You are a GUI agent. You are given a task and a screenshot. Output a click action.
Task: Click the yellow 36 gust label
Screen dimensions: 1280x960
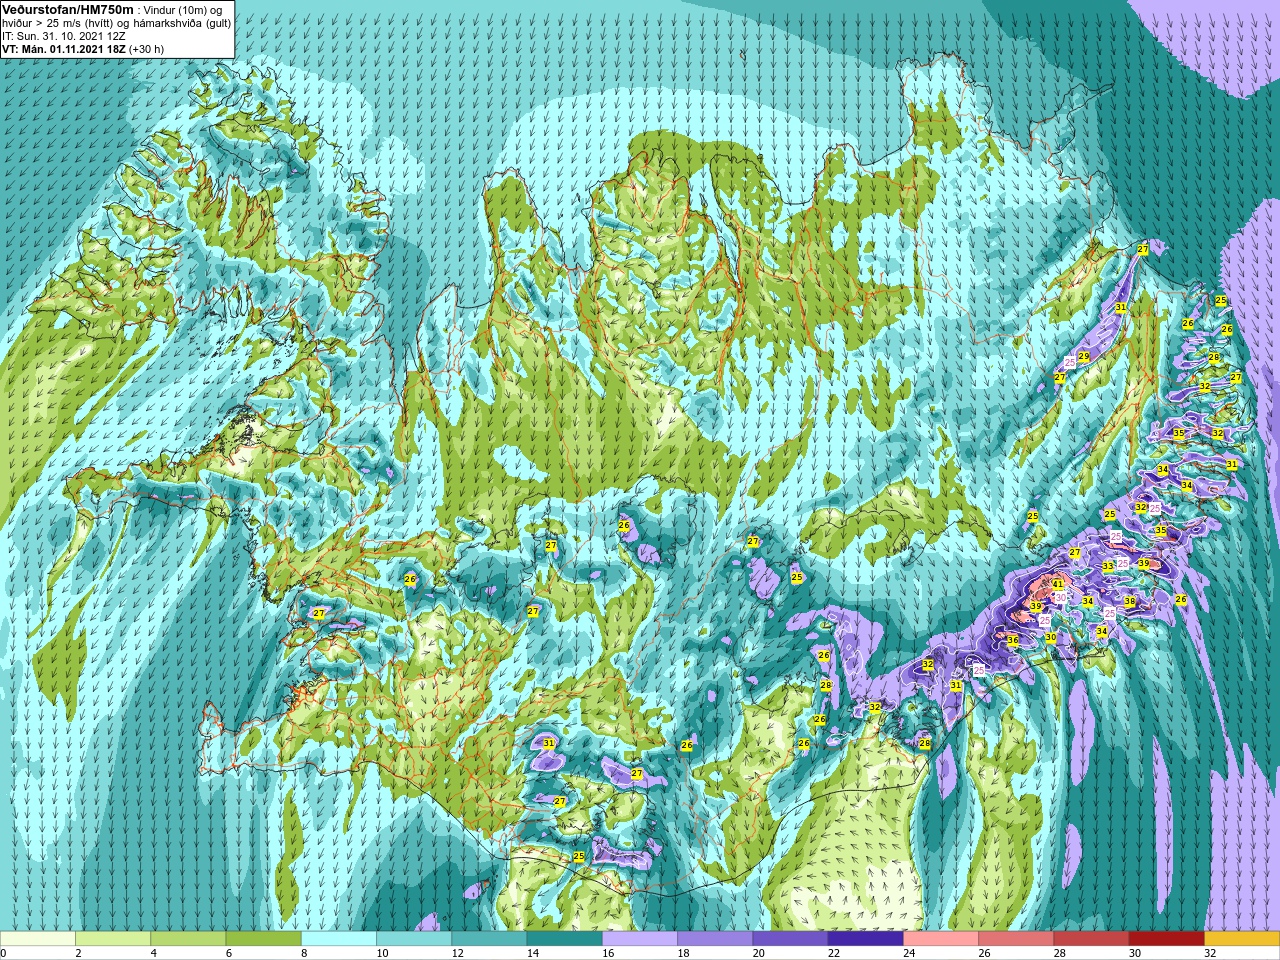coord(1013,640)
